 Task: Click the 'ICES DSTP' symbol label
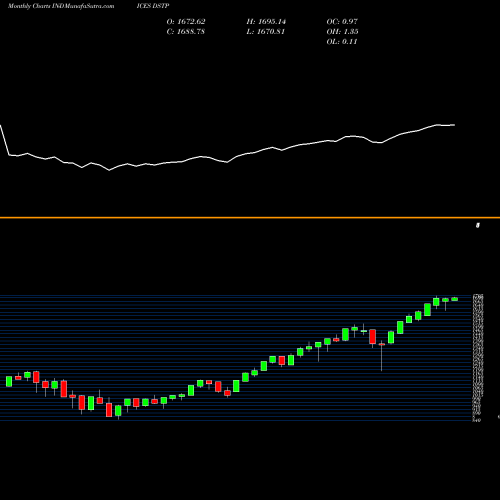pyautogui.click(x=153, y=6)
